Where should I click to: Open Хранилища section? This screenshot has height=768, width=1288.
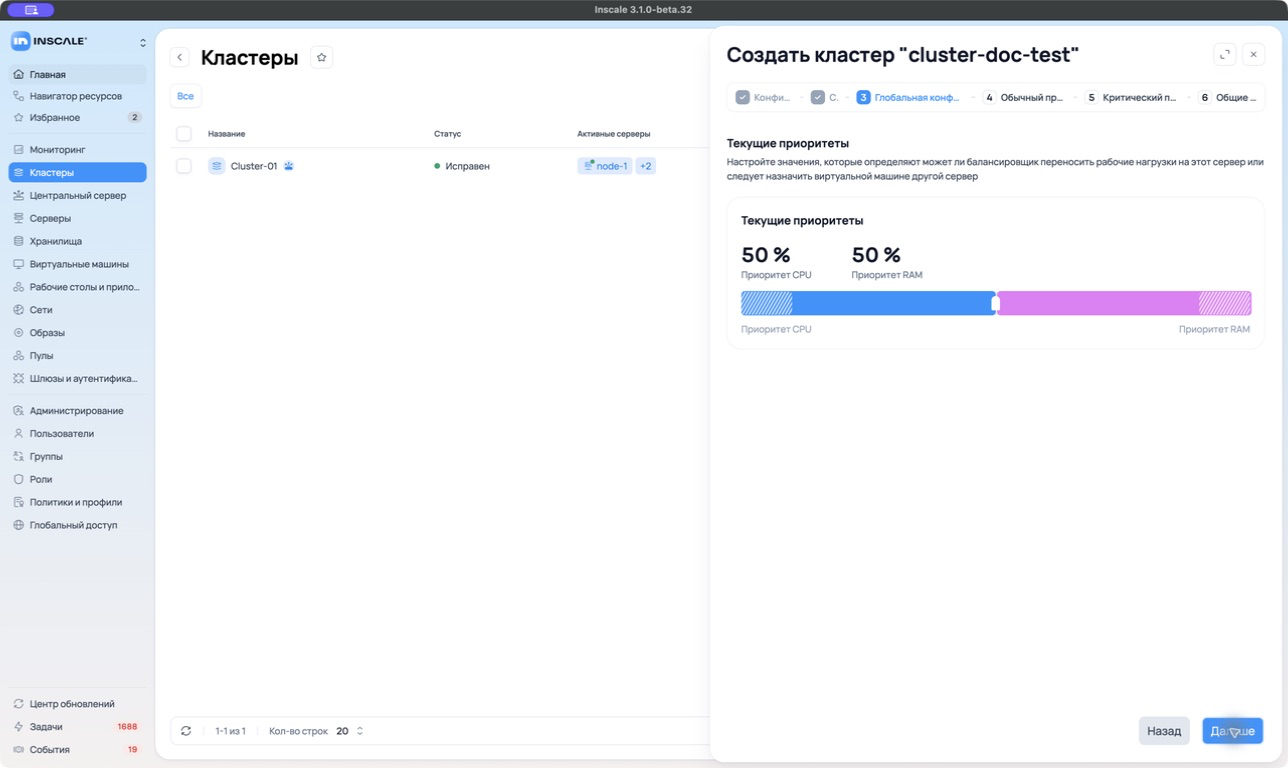tap(77, 241)
